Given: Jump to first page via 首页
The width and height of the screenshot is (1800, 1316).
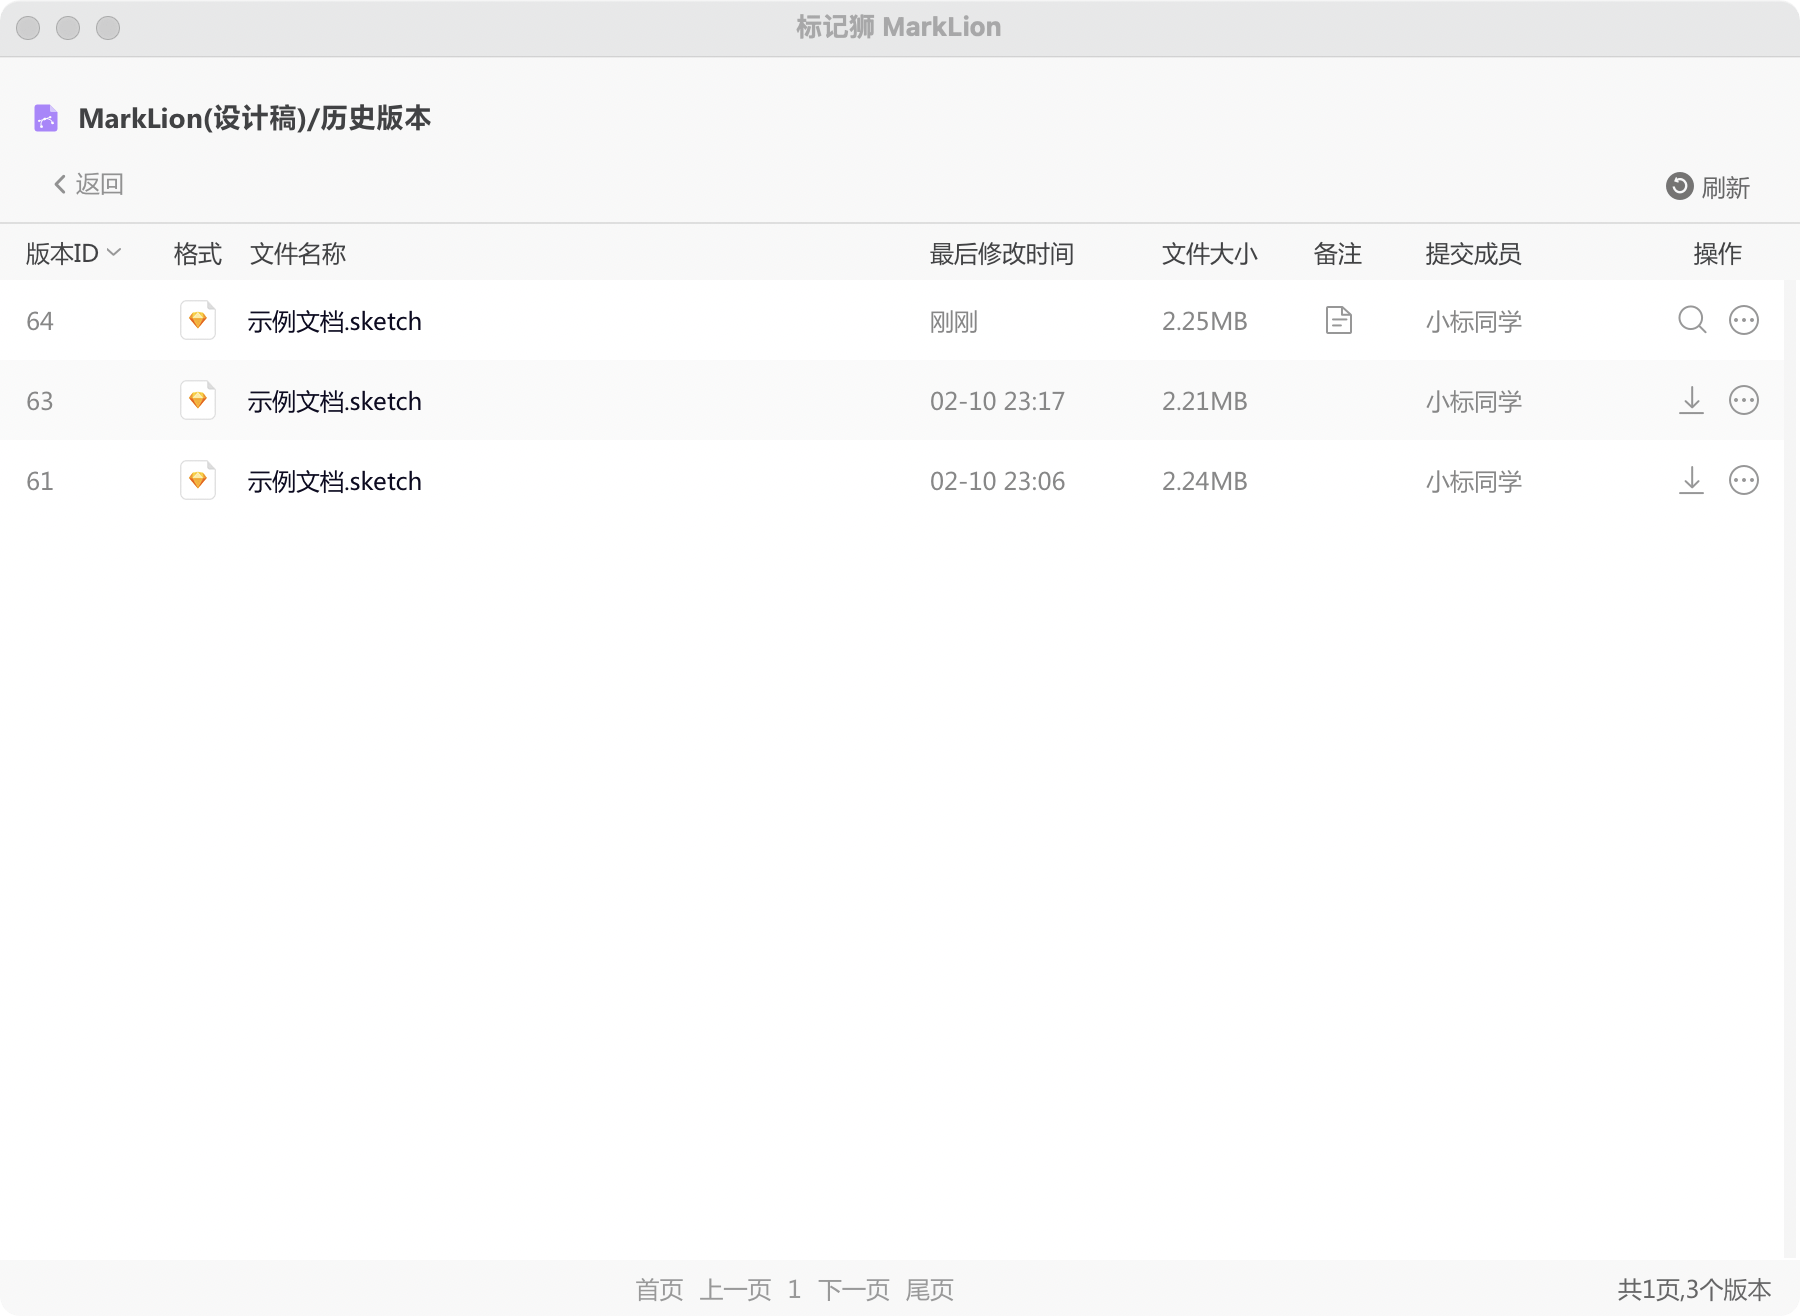Looking at the screenshot, I should tap(659, 1290).
